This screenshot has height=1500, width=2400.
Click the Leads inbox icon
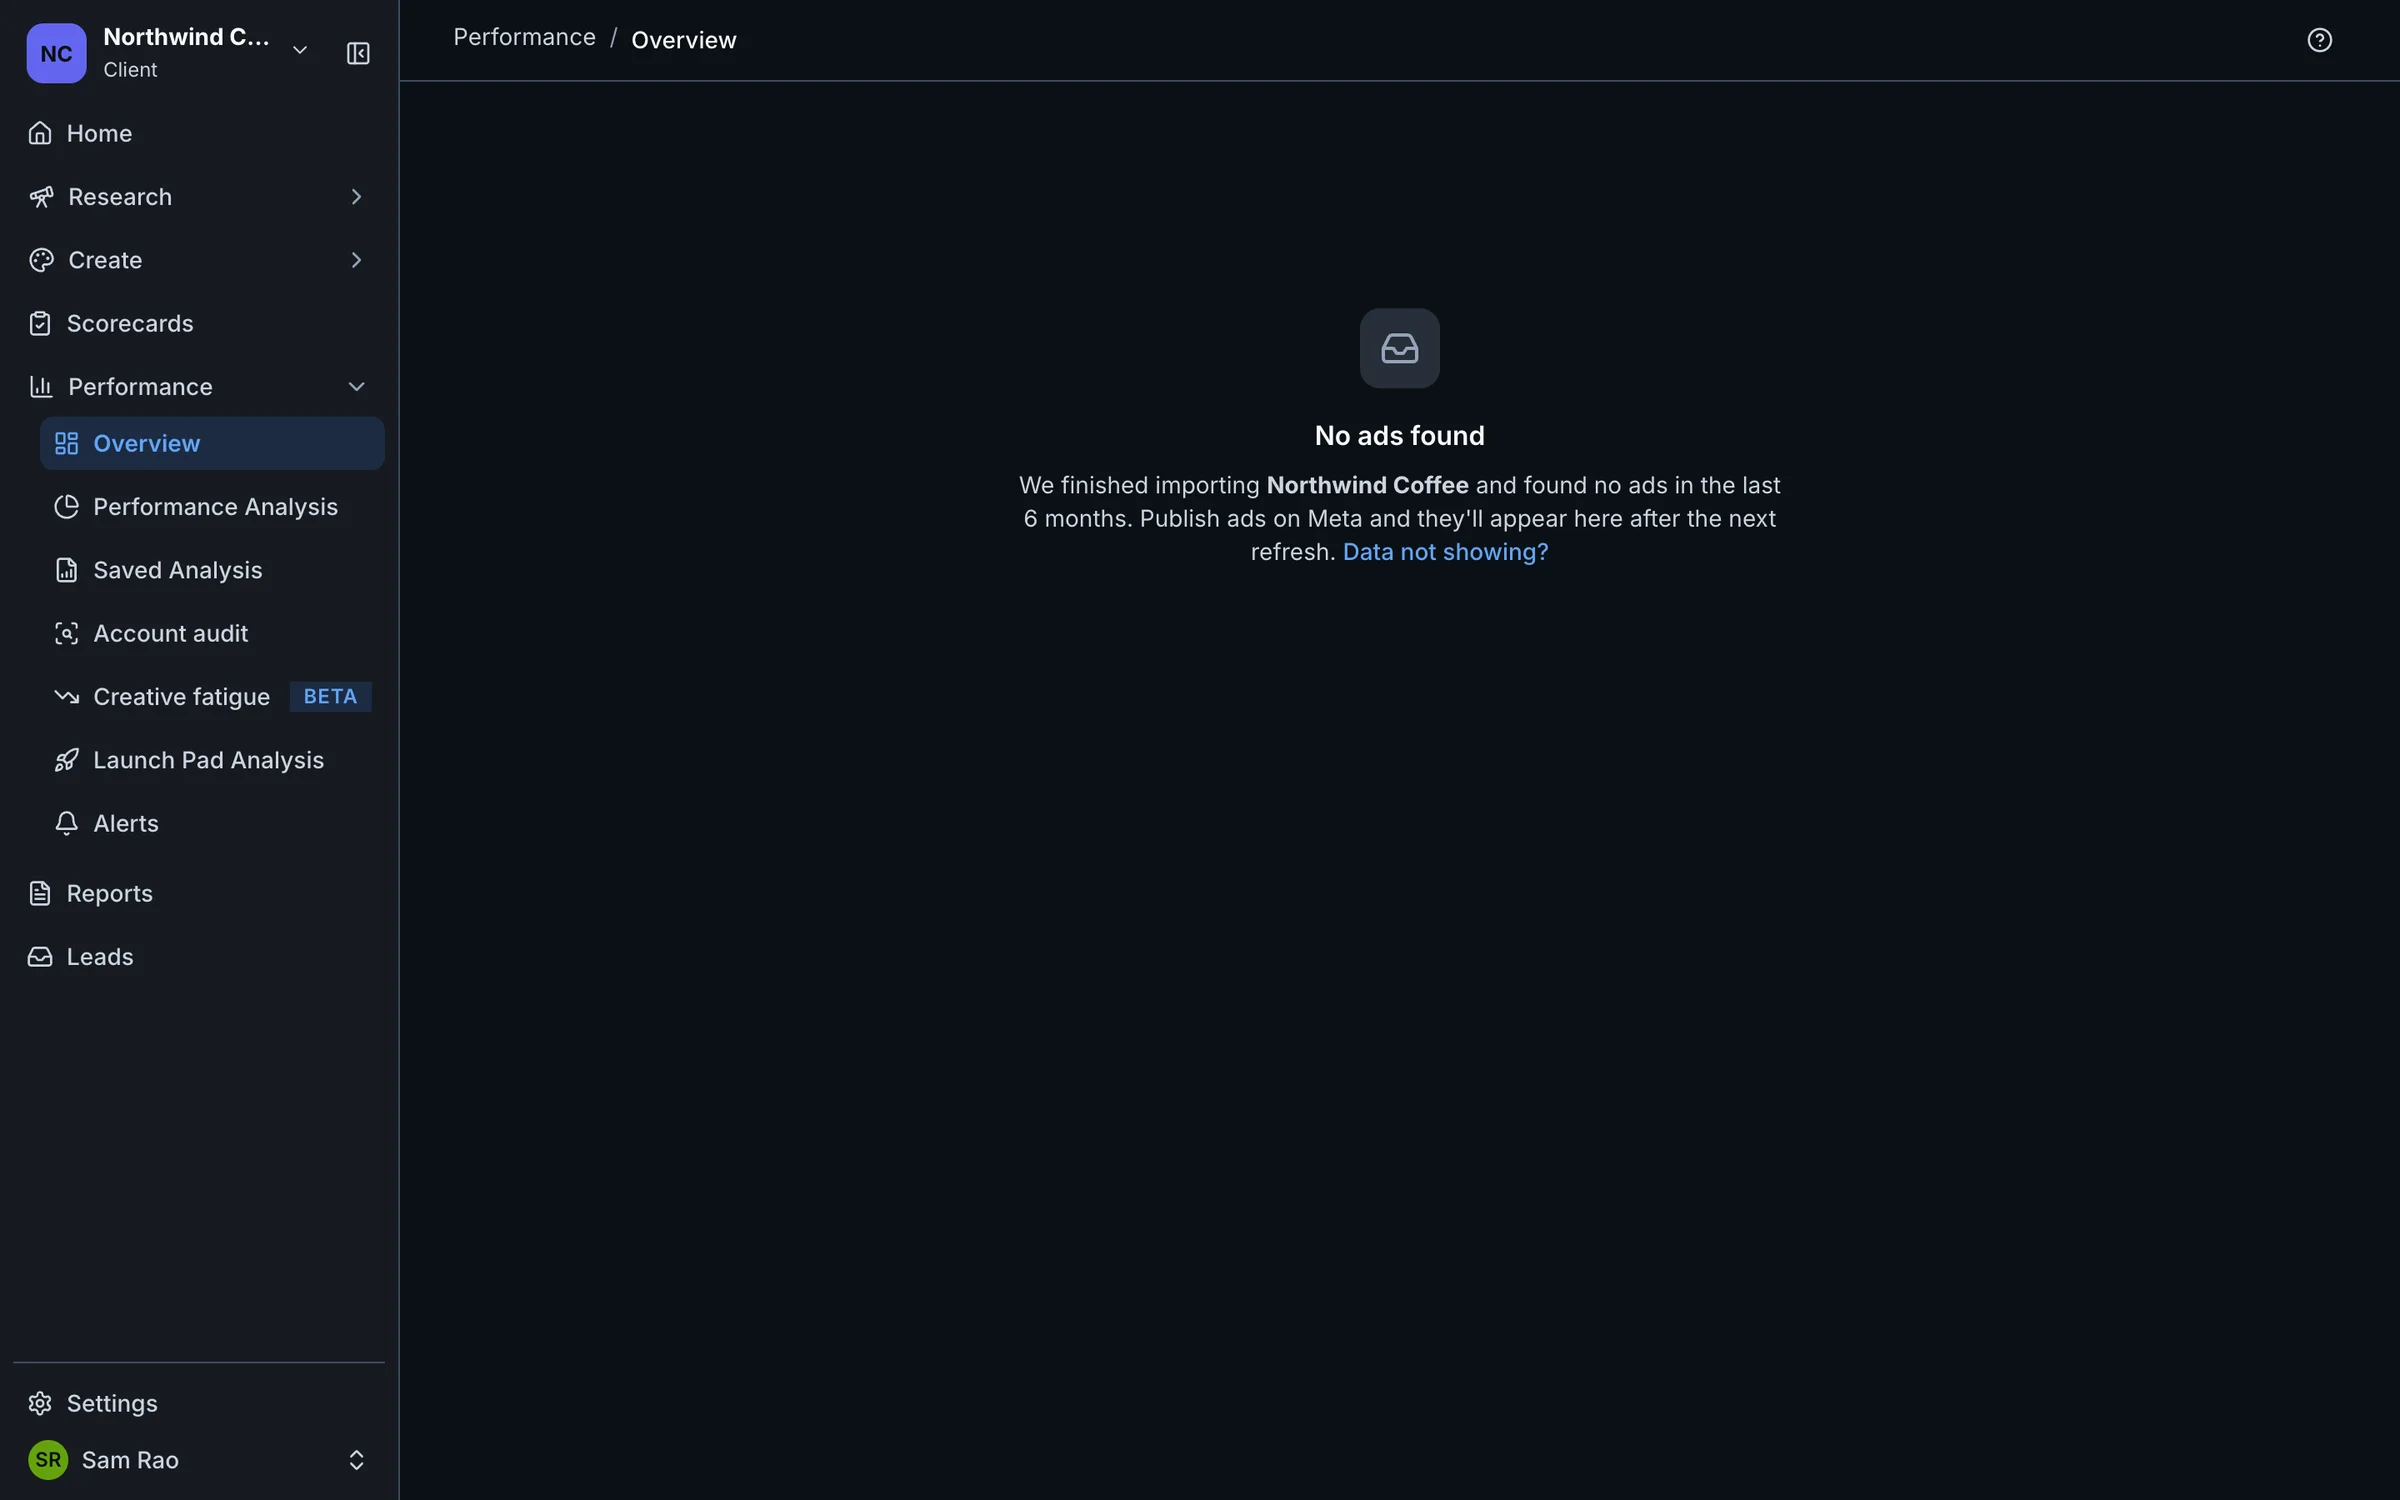click(x=40, y=957)
